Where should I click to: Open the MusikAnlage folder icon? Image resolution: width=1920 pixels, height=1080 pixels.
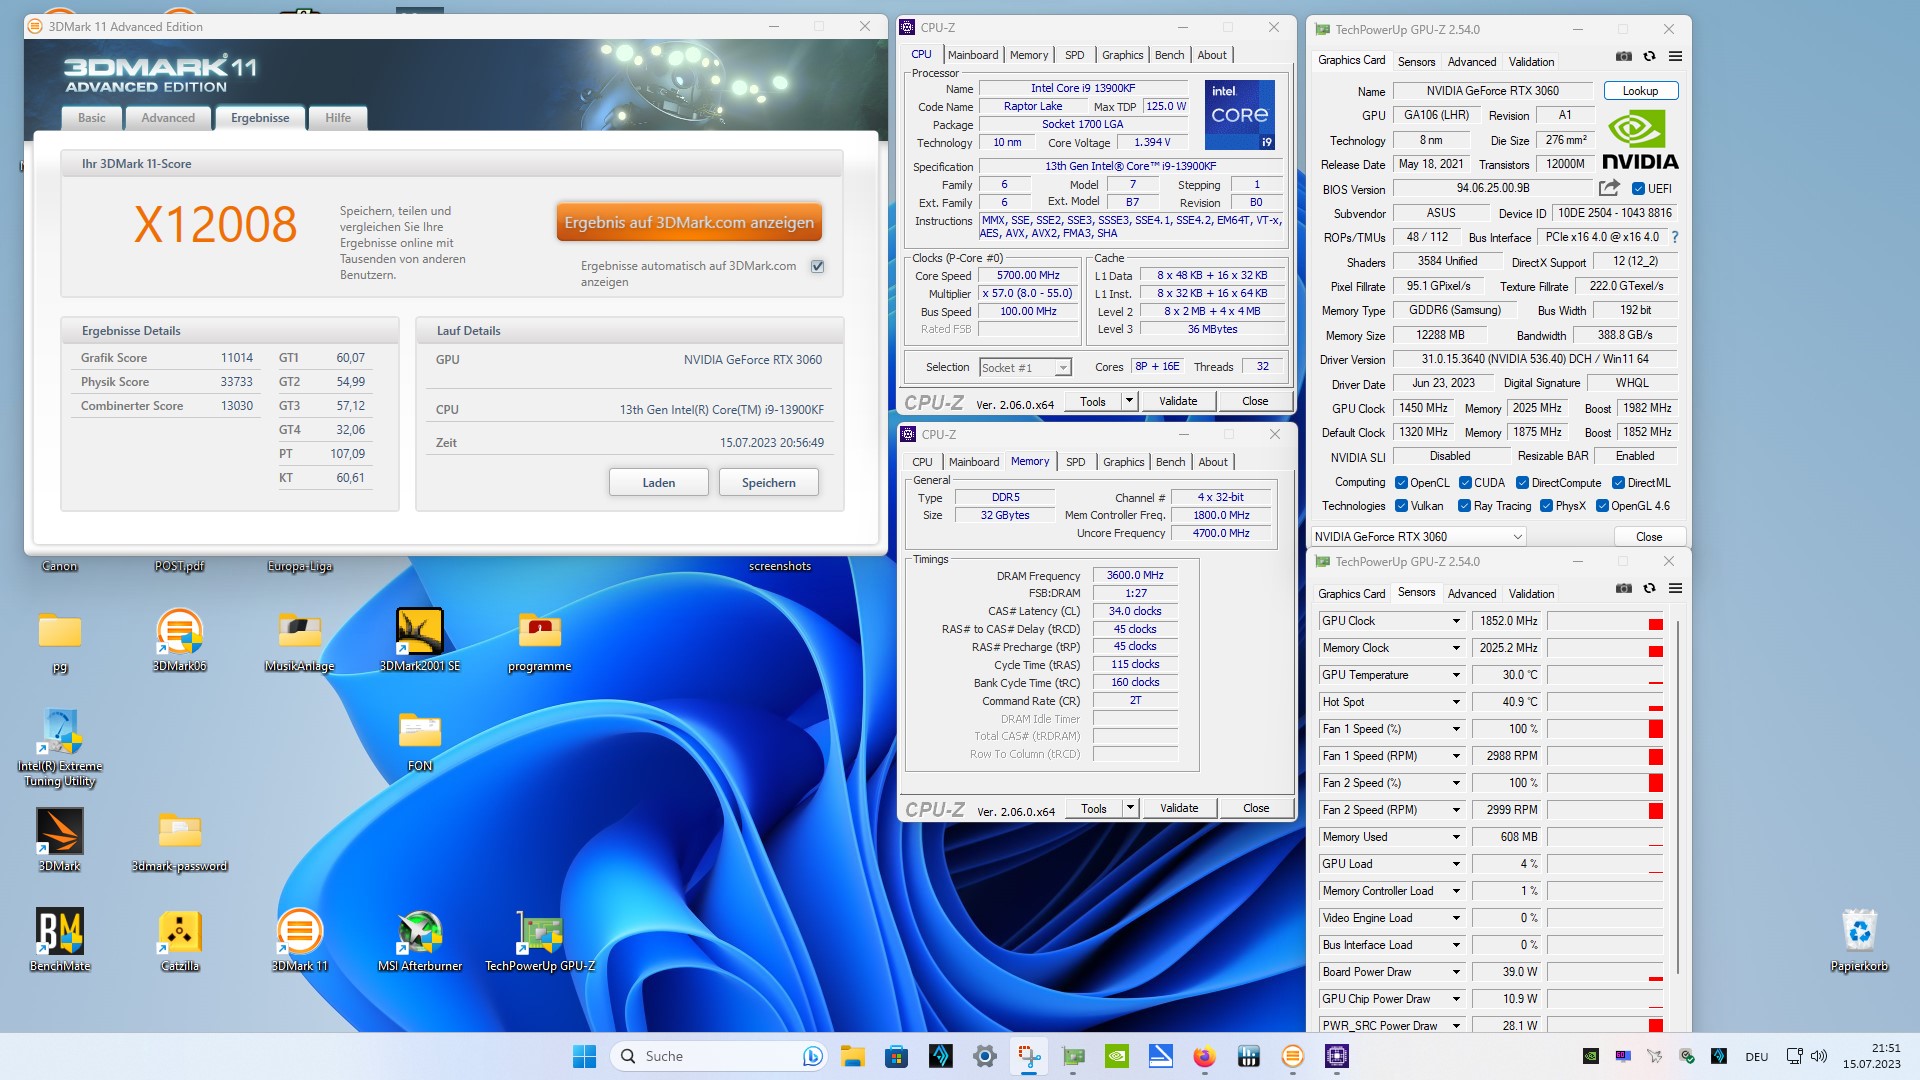[300, 640]
